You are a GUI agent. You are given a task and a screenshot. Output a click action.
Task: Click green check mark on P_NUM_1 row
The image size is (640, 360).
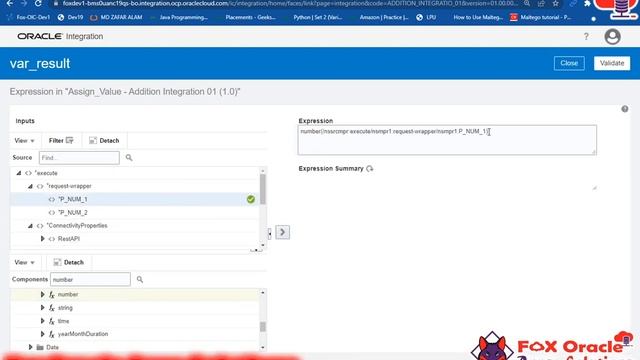point(251,199)
